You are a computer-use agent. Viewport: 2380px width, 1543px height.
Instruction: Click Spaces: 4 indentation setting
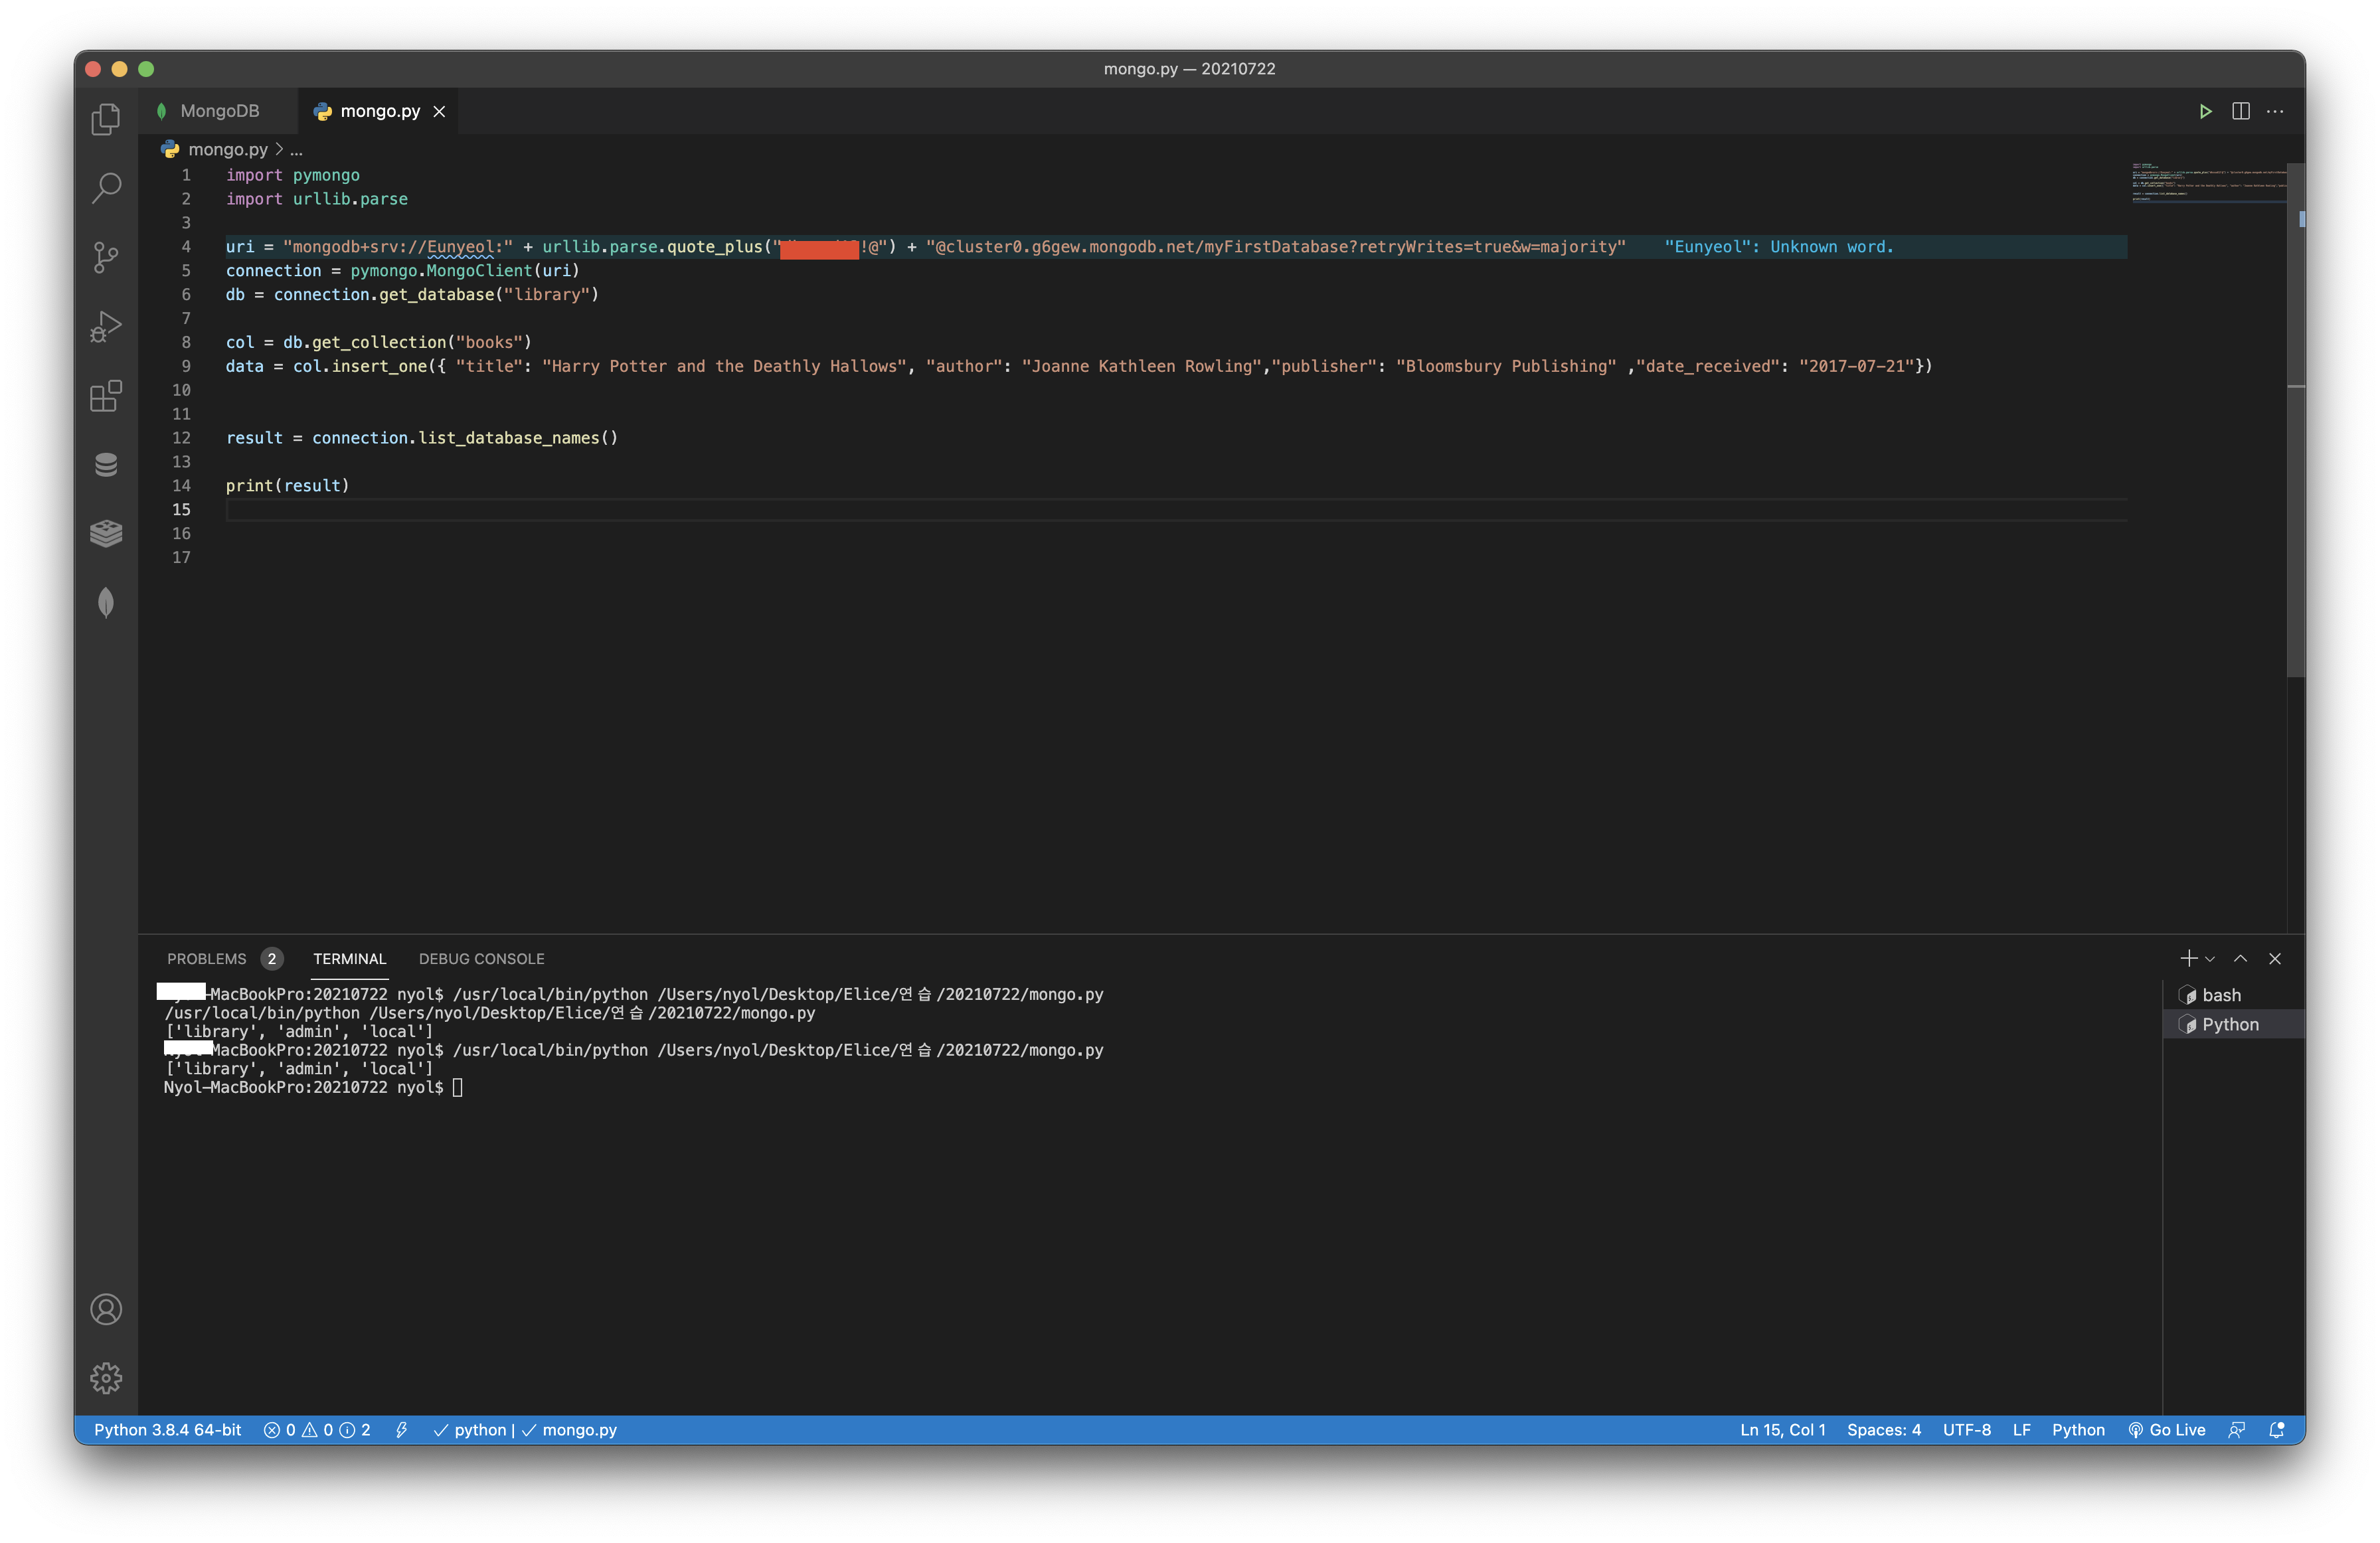[x=1883, y=1430]
